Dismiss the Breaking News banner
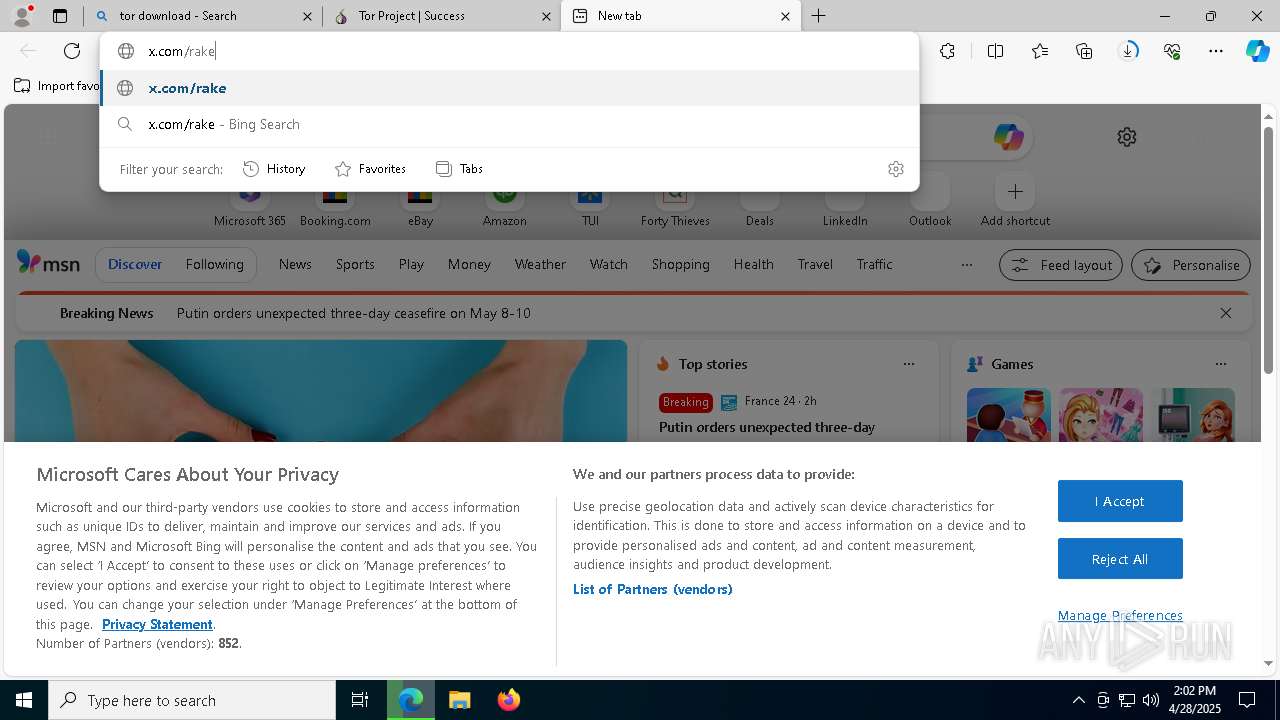The width and height of the screenshot is (1280, 720). pos(1226,313)
